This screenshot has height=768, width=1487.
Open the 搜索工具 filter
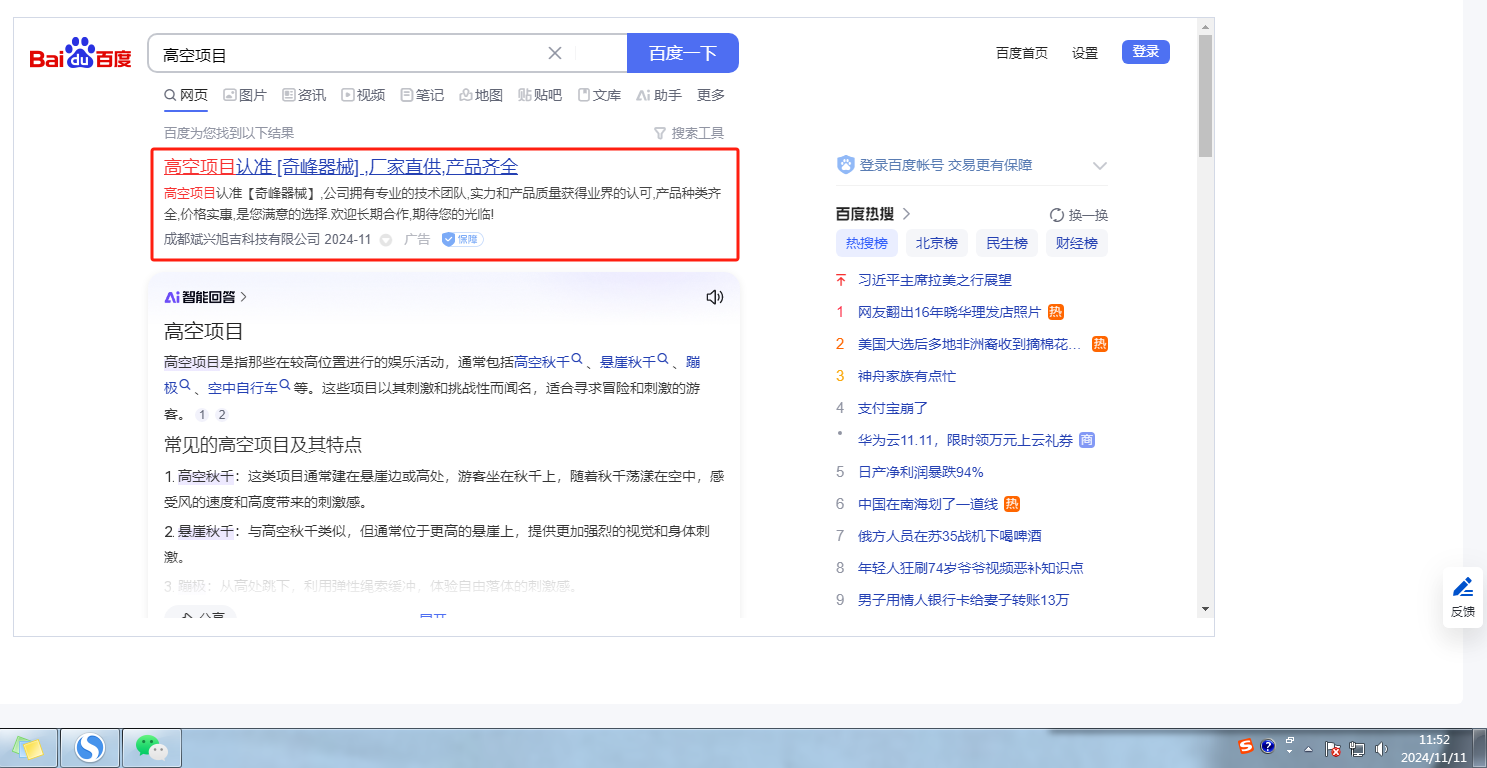coord(688,133)
